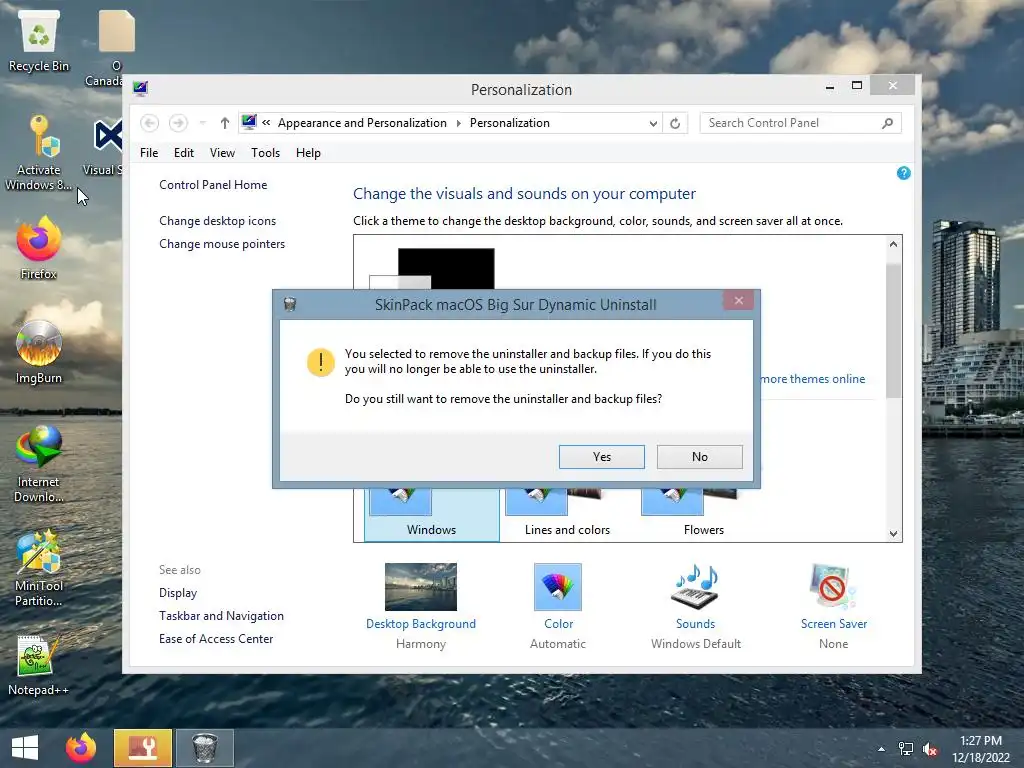Click the Search Control Panel field

800,123
